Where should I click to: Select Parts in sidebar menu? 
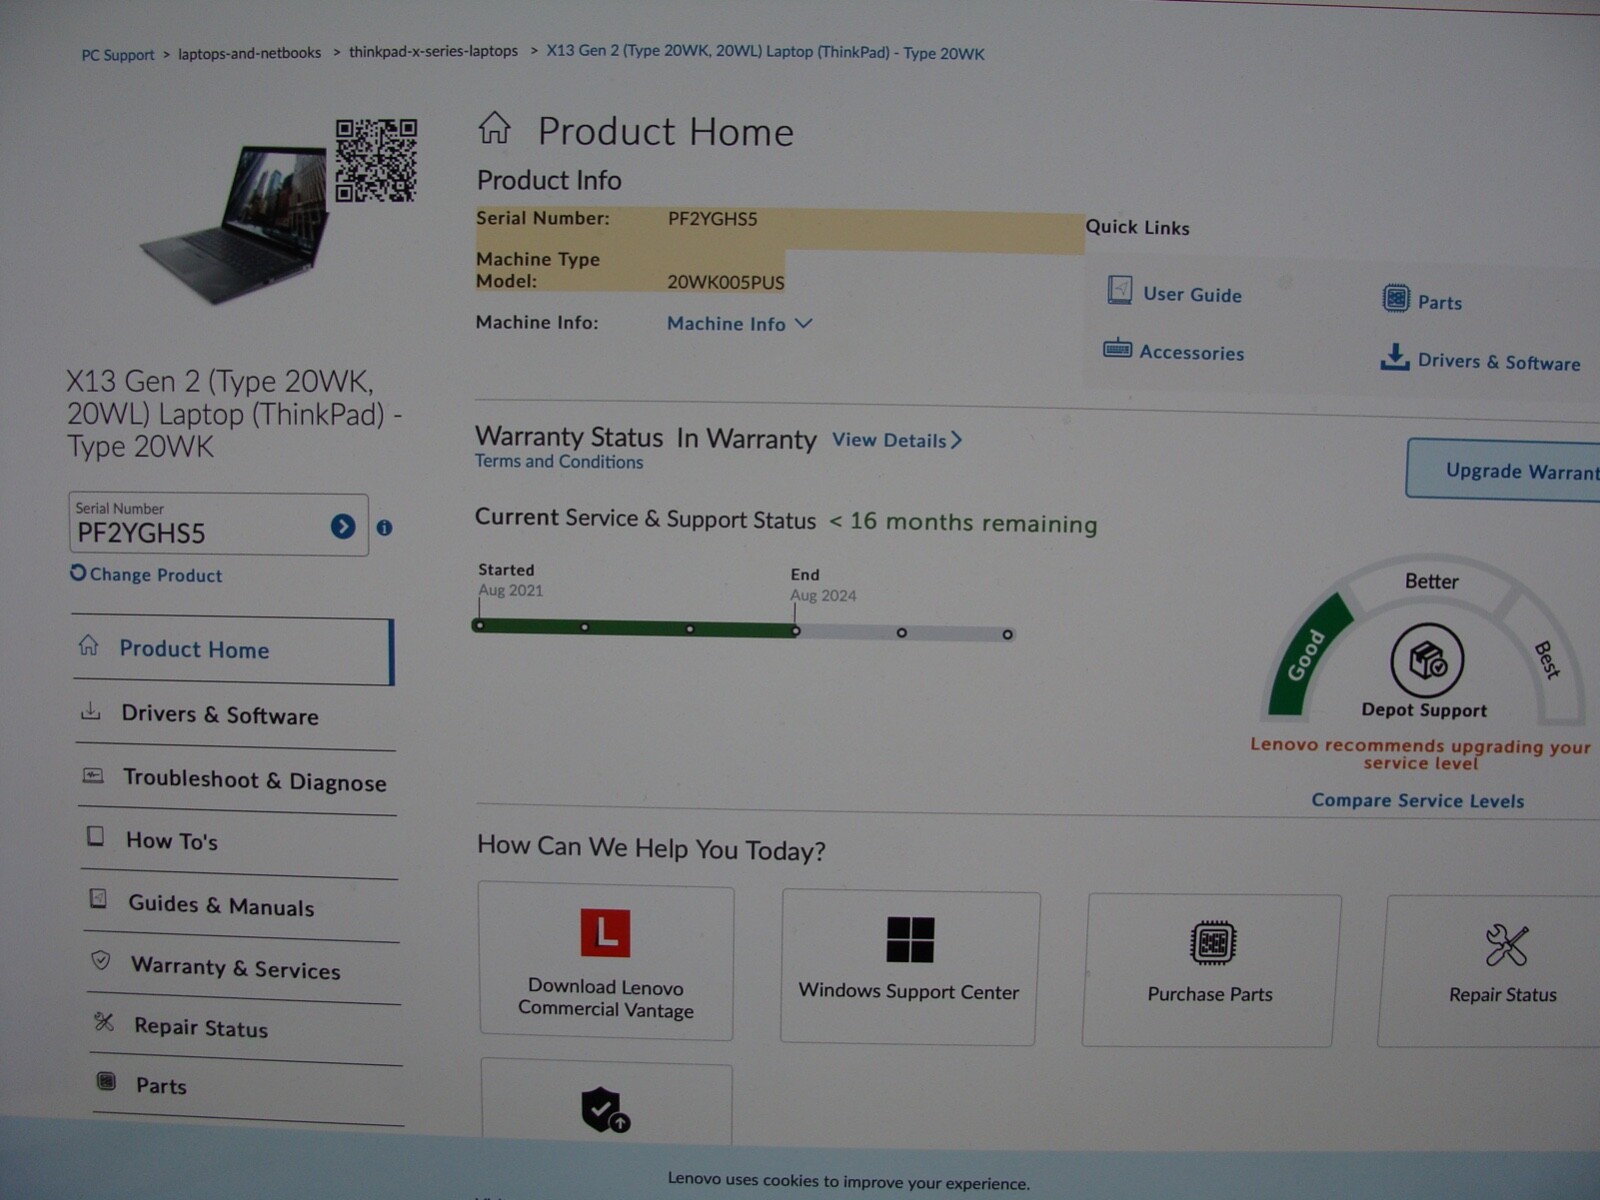pos(248,1088)
